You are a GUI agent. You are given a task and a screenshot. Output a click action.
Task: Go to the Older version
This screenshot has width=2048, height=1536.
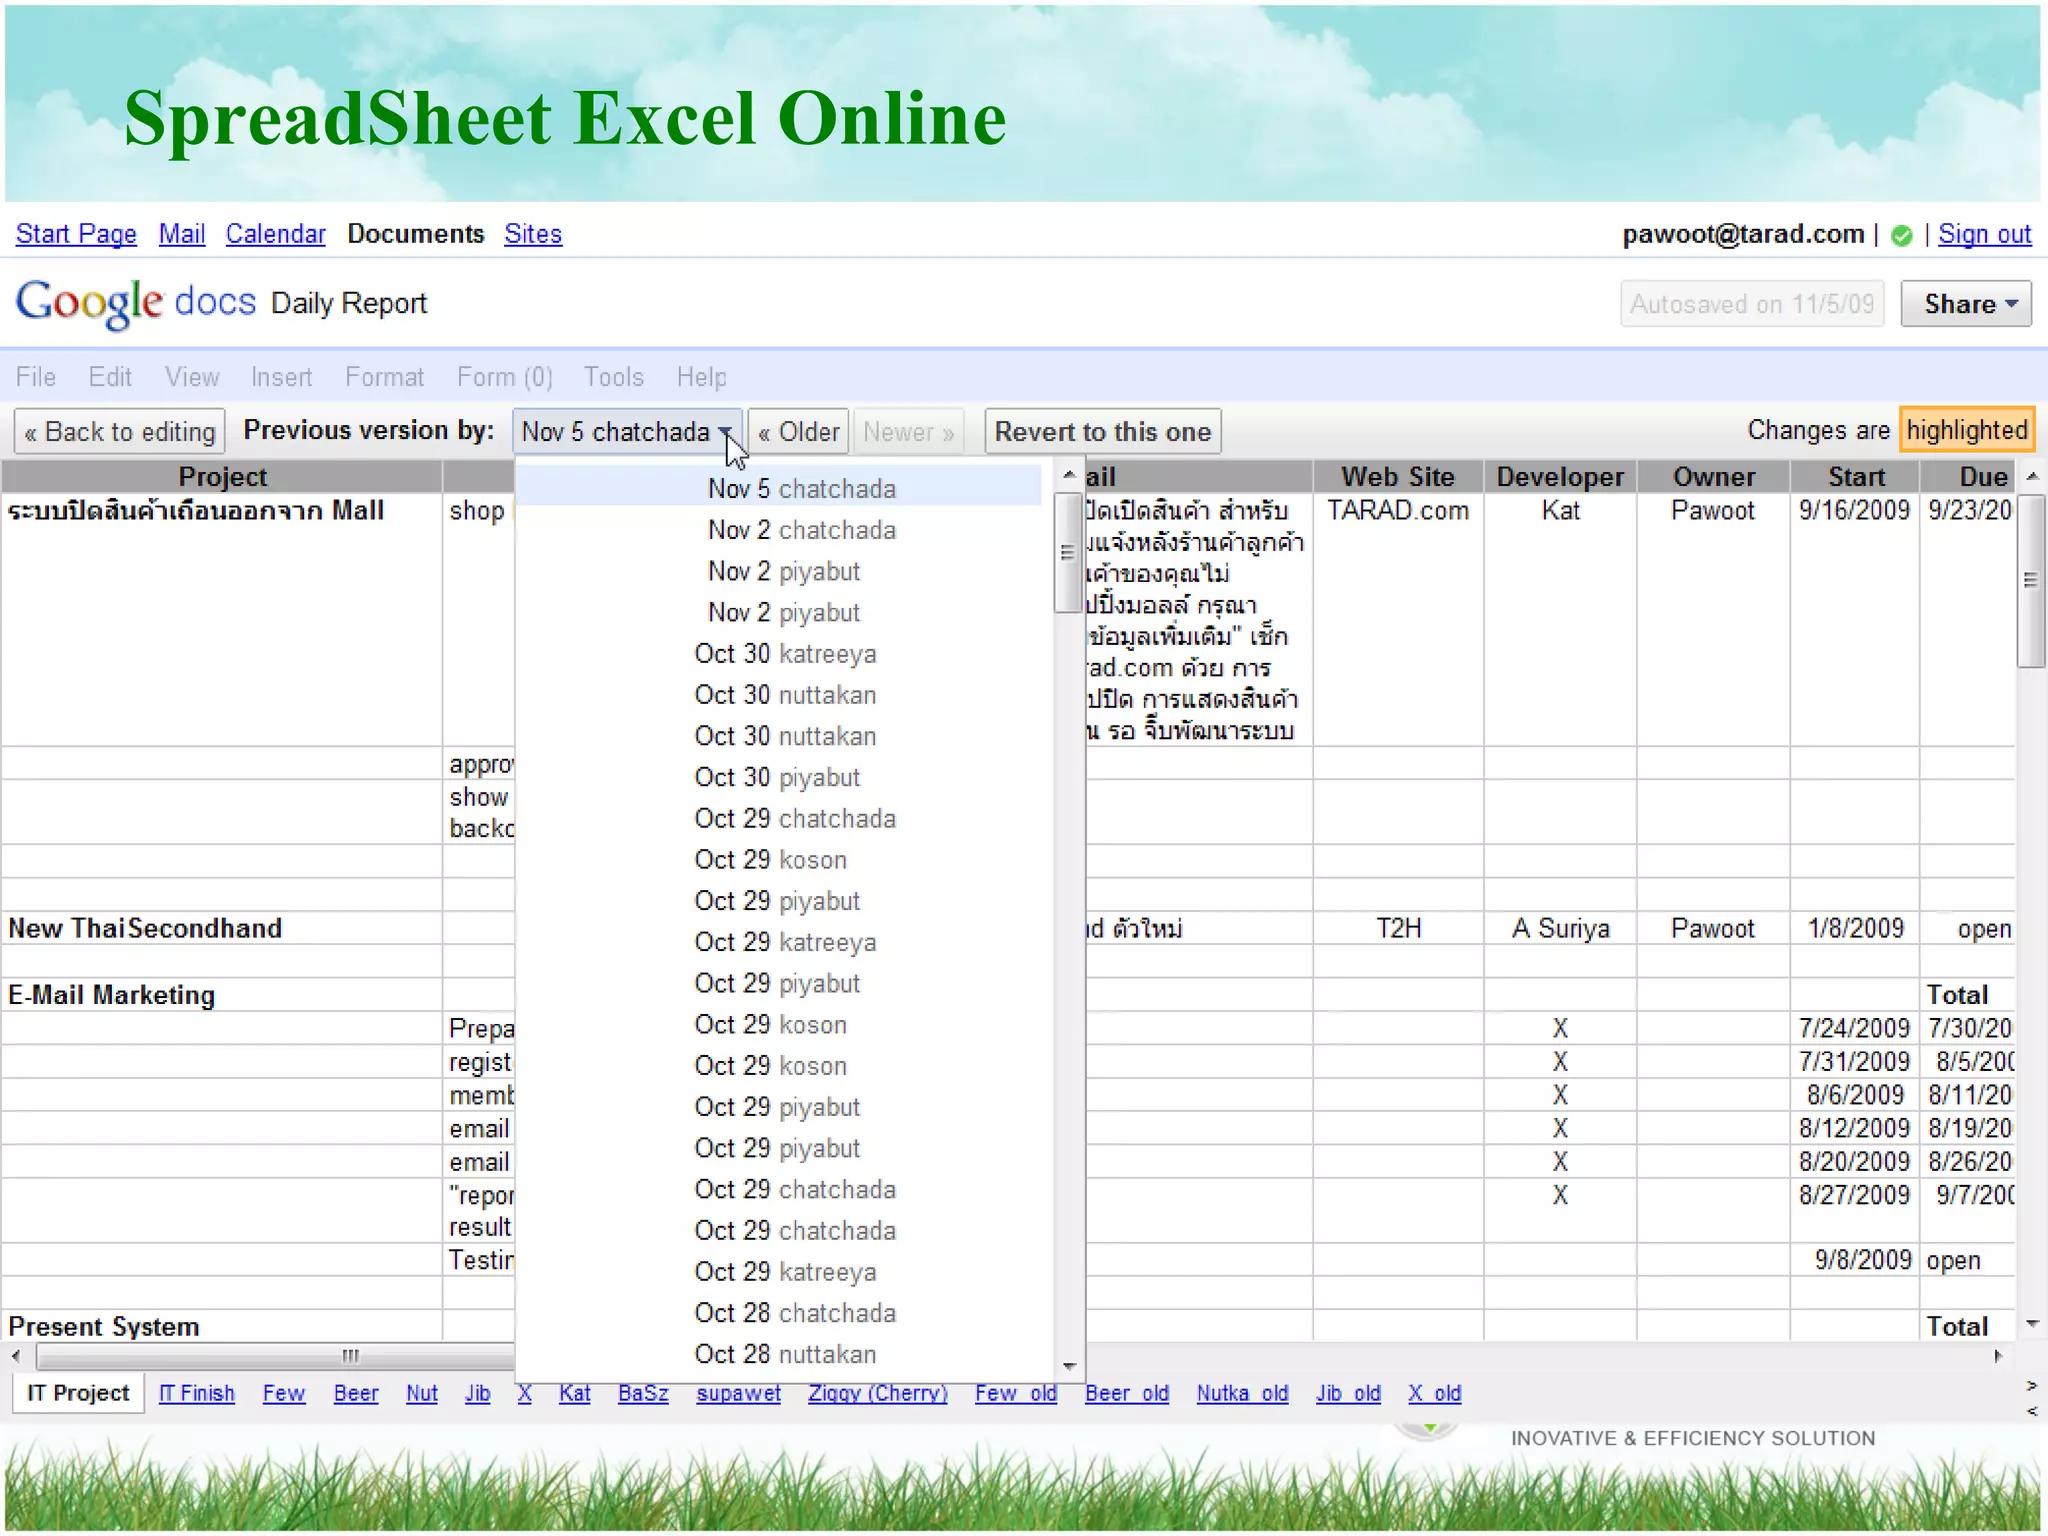(798, 432)
